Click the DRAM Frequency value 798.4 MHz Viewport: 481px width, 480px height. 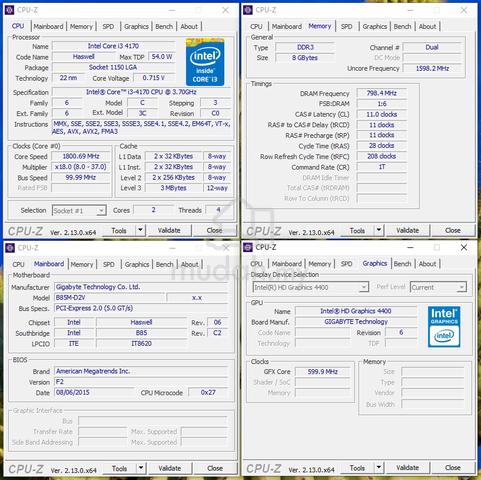[x=382, y=93]
